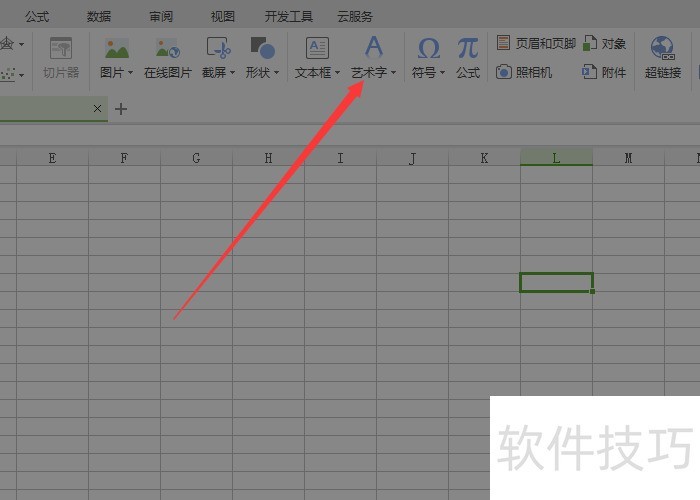Select column F header

pyautogui.click(x=125, y=158)
